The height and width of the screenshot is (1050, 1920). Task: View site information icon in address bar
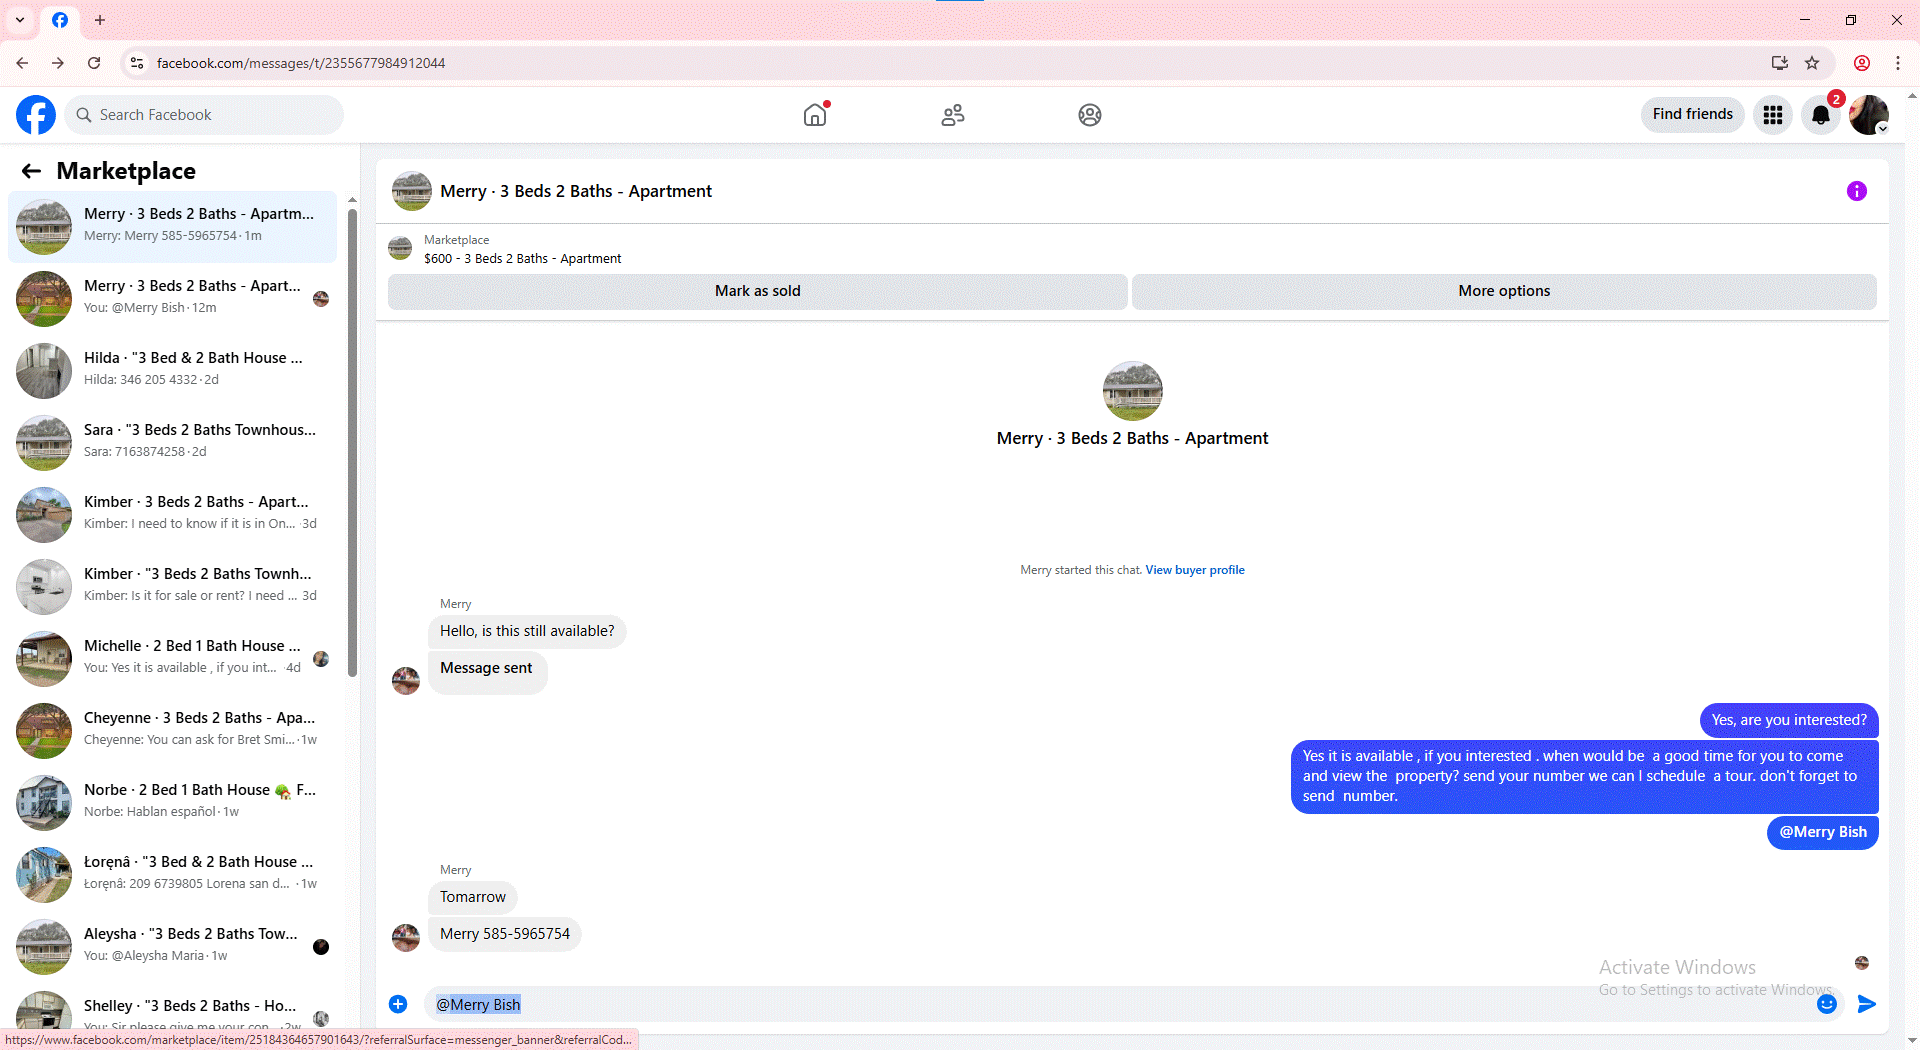pos(137,63)
